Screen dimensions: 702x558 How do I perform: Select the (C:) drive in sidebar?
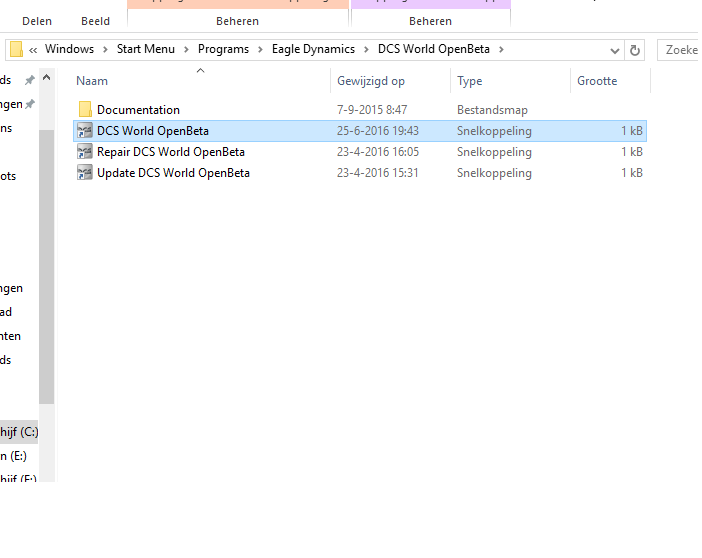pyautogui.click(x=19, y=432)
